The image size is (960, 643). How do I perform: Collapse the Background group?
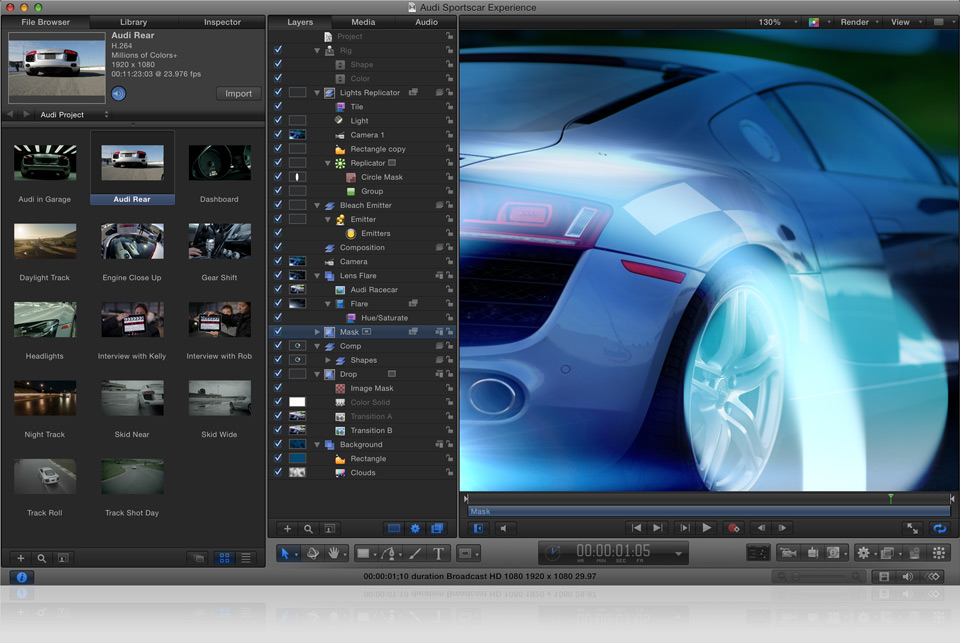[x=317, y=445]
